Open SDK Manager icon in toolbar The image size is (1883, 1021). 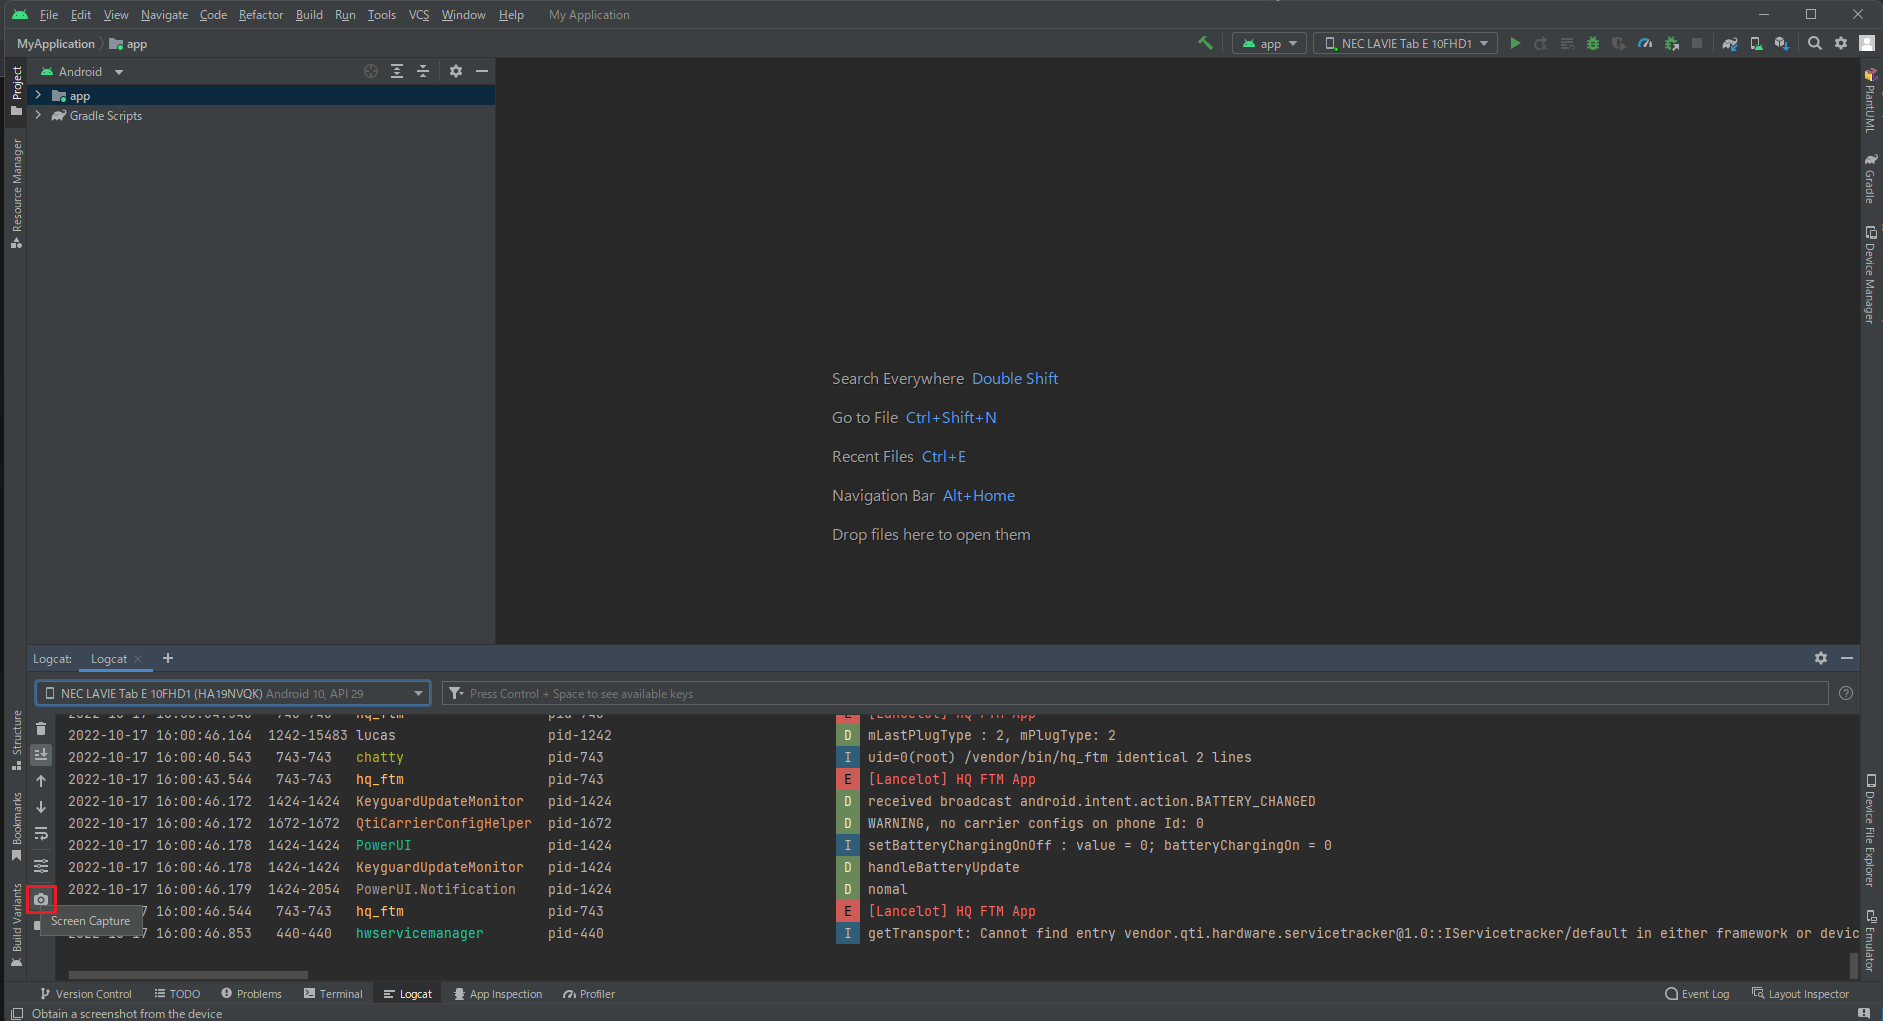1782,43
